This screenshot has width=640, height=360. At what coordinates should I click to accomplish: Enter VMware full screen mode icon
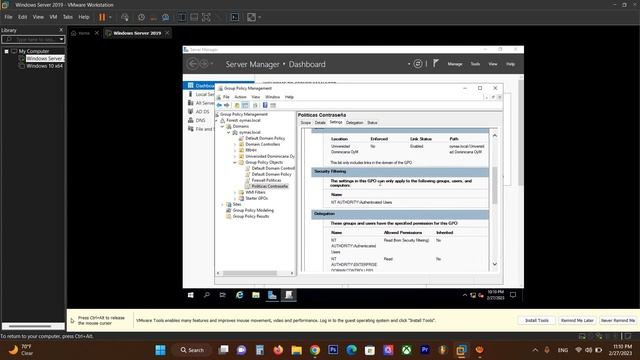point(206,17)
